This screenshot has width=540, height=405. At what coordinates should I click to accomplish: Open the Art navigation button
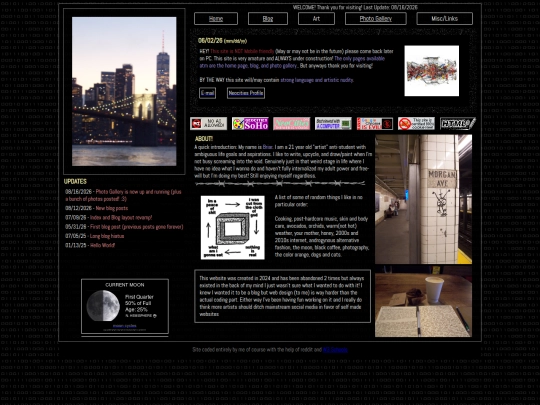pyautogui.click(x=316, y=19)
